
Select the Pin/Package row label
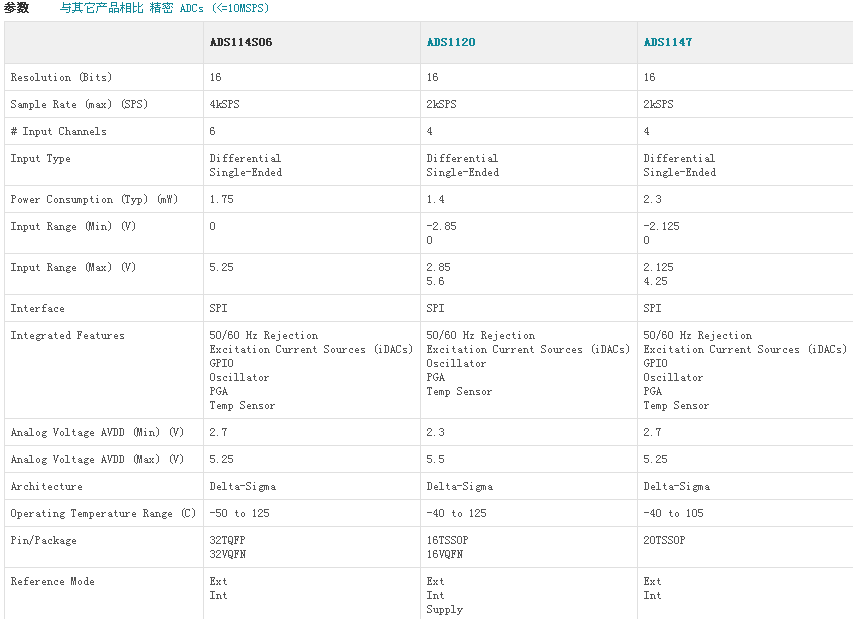pyautogui.click(x=43, y=540)
